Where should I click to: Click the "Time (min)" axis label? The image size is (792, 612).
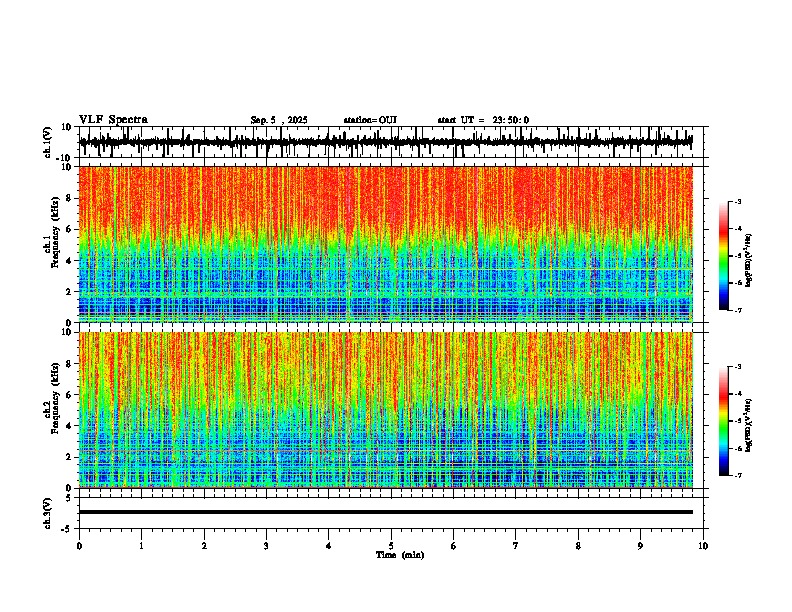click(400, 555)
